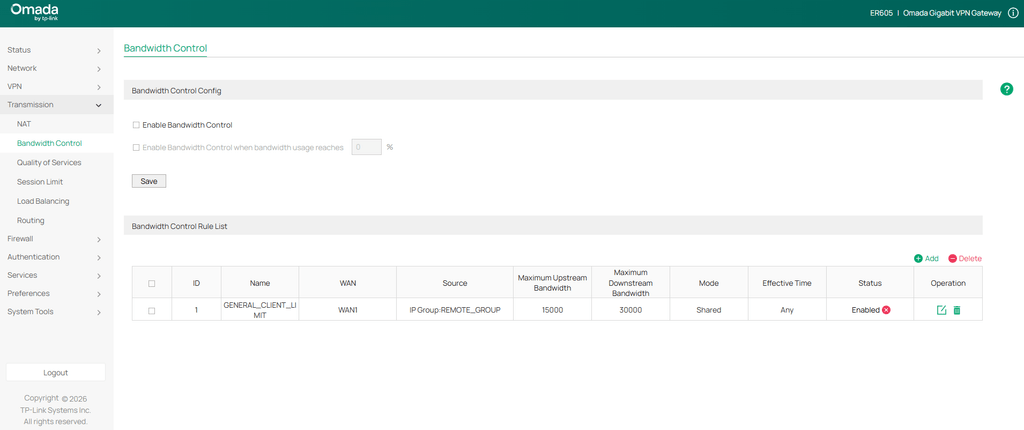Click the ER605 model label
The height and width of the screenshot is (430, 1024).
tap(881, 13)
